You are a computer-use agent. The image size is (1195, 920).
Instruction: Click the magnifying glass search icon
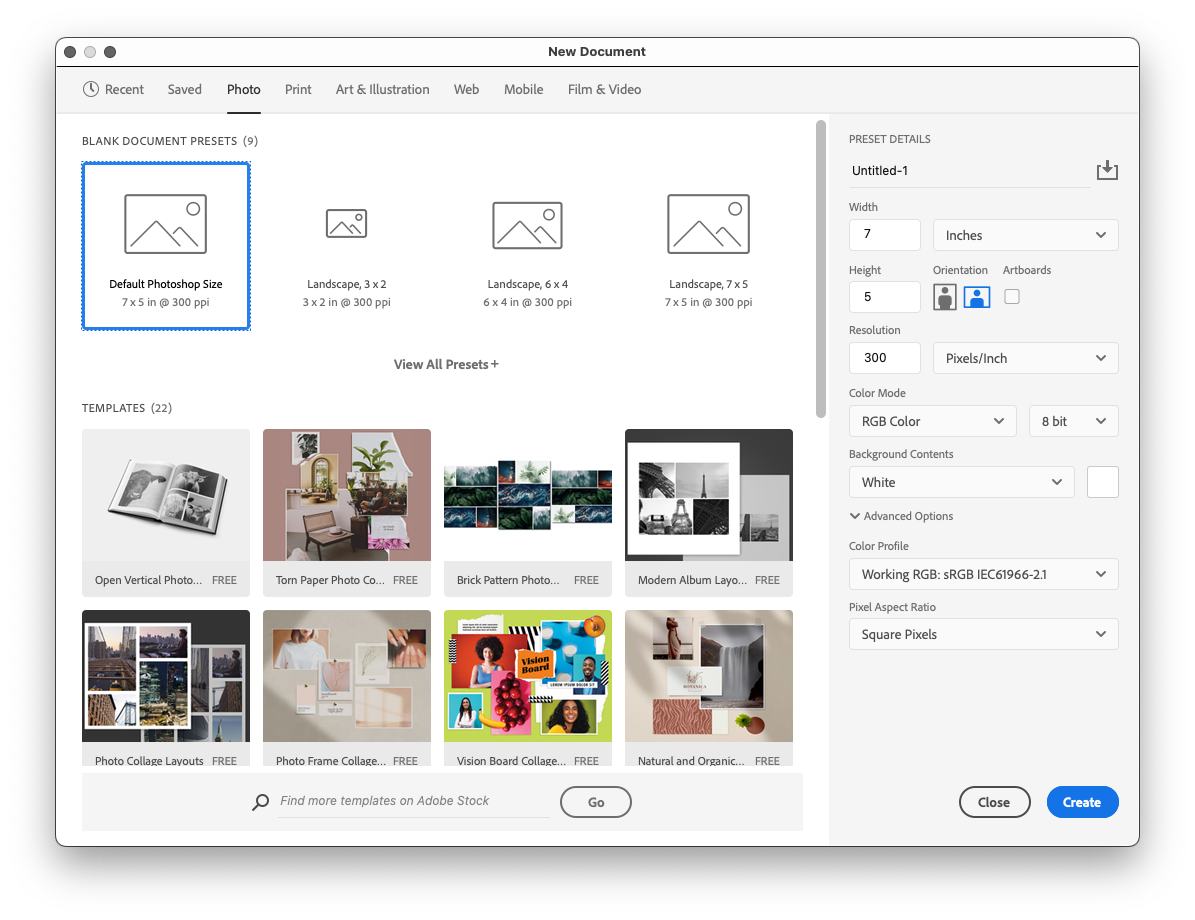(260, 801)
